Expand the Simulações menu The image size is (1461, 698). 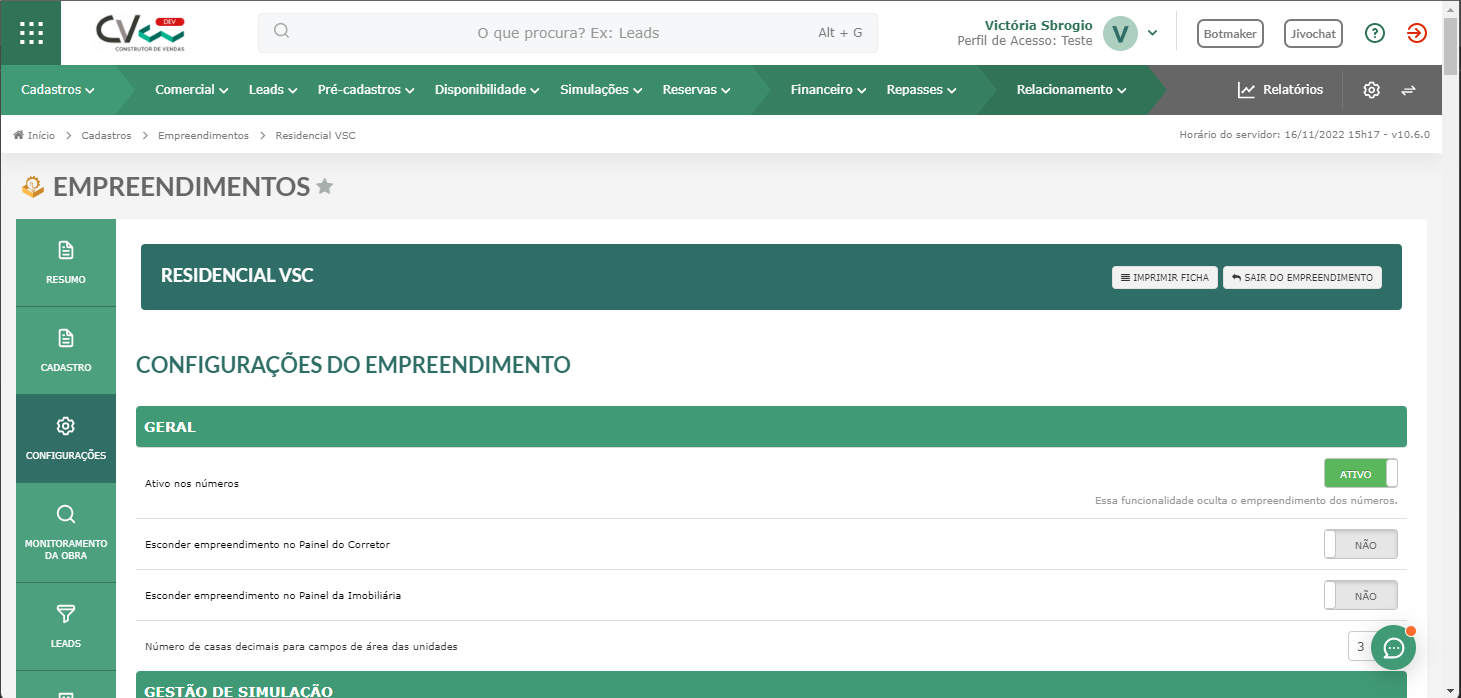click(x=601, y=90)
